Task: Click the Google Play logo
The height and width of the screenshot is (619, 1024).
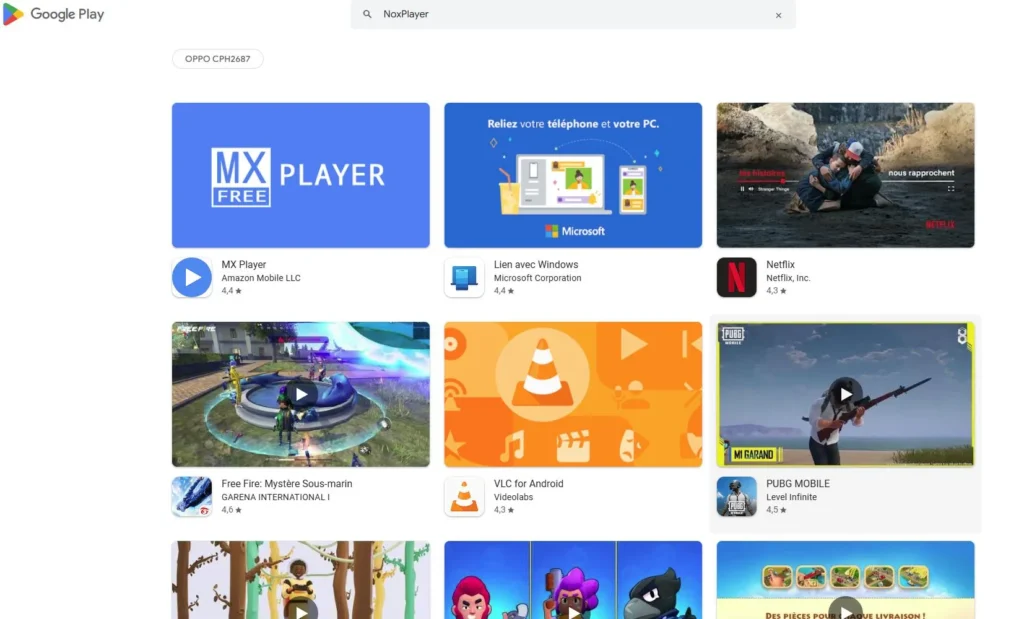Action: coord(54,14)
